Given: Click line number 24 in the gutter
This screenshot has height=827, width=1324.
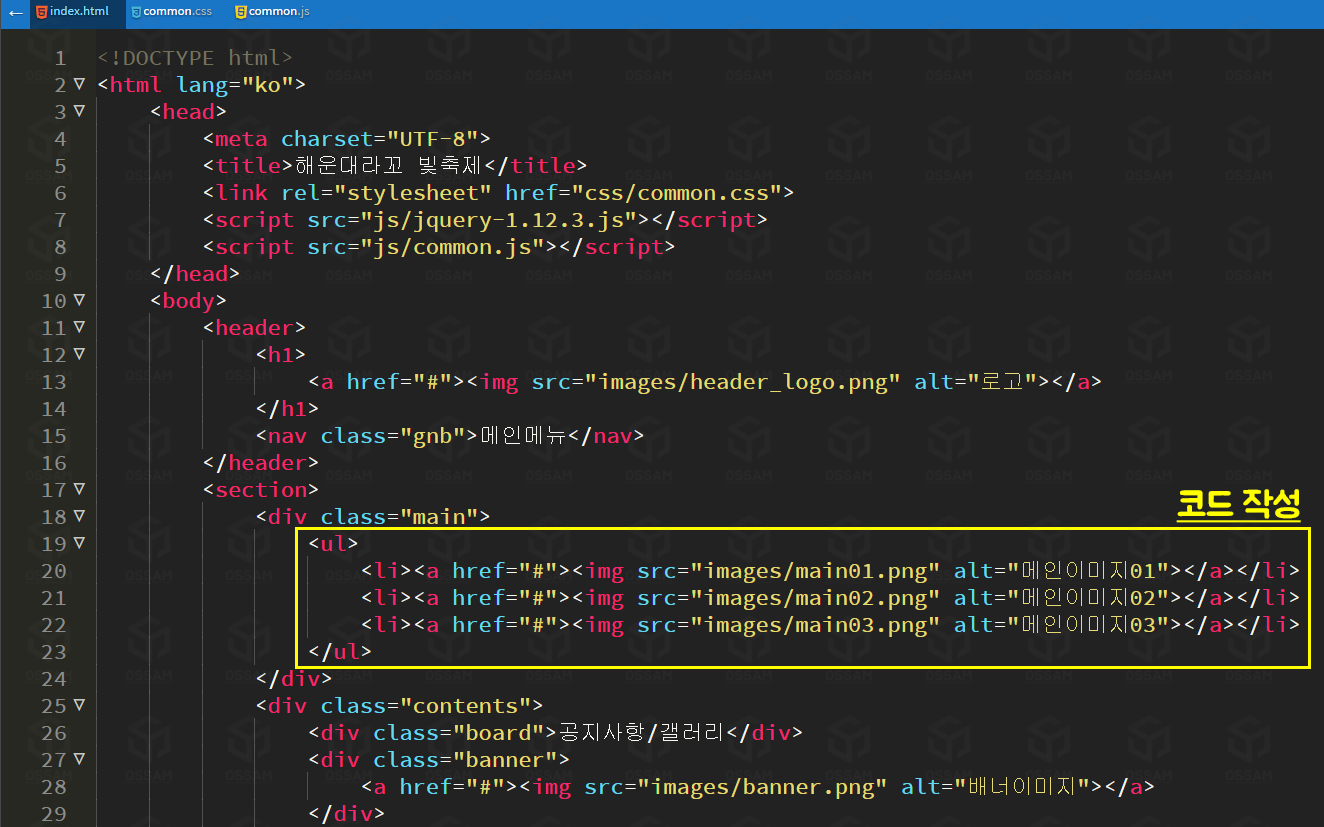Looking at the screenshot, I should [x=54, y=679].
